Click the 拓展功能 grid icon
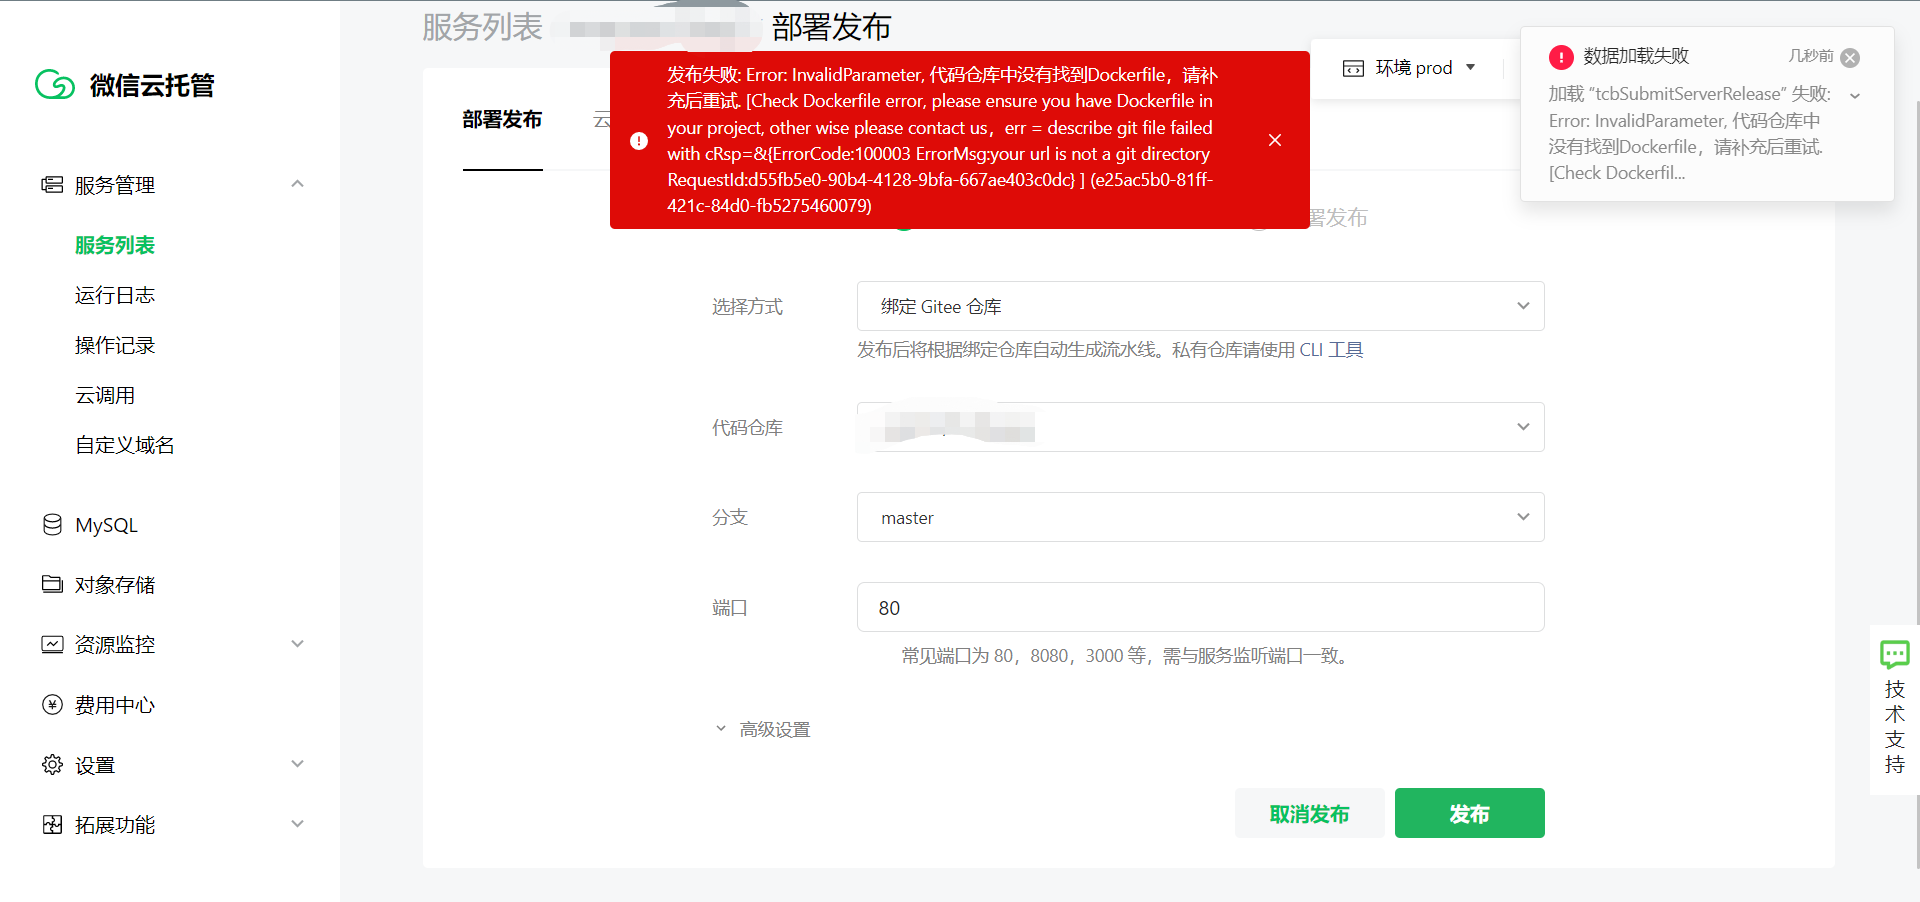Viewport: 1920px width, 902px height. coord(52,824)
